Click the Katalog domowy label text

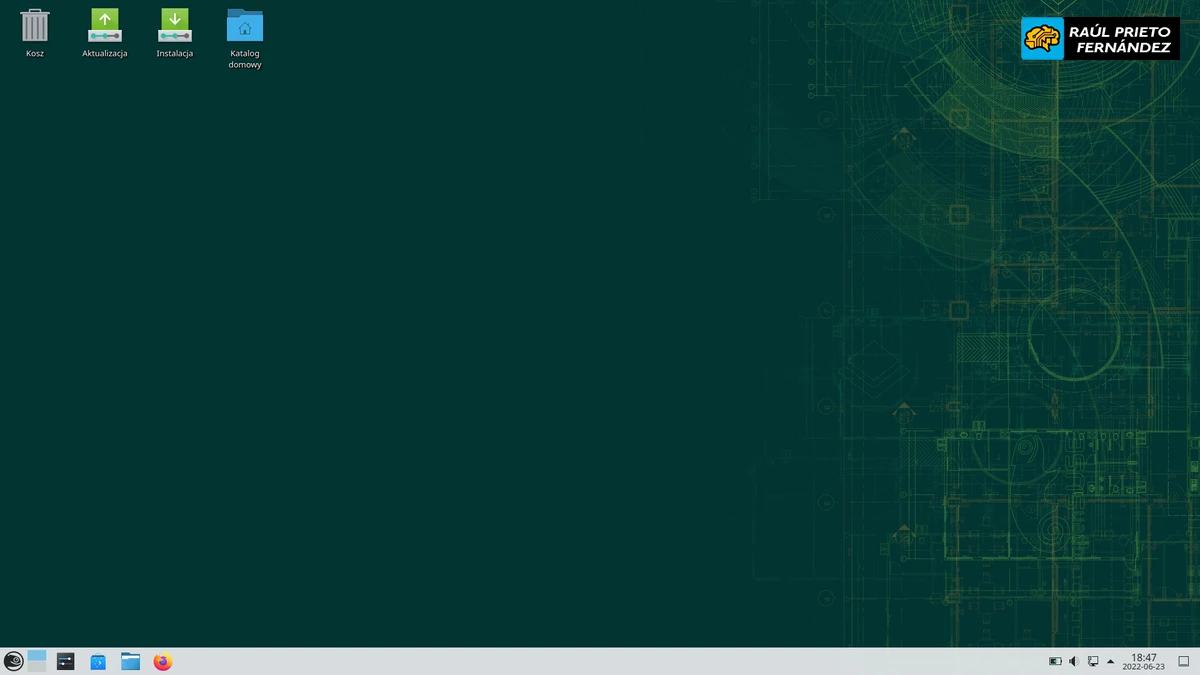[x=244, y=60]
